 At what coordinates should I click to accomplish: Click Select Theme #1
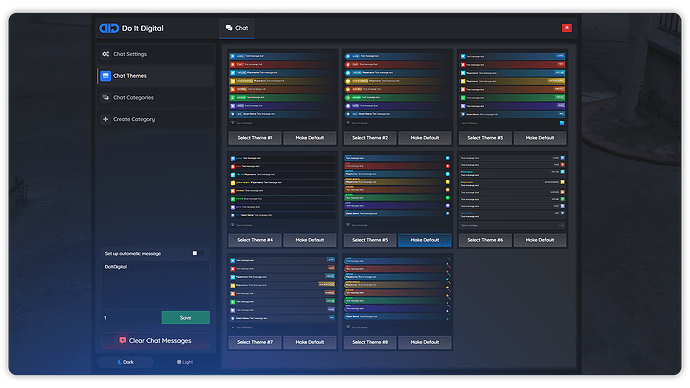(x=255, y=138)
